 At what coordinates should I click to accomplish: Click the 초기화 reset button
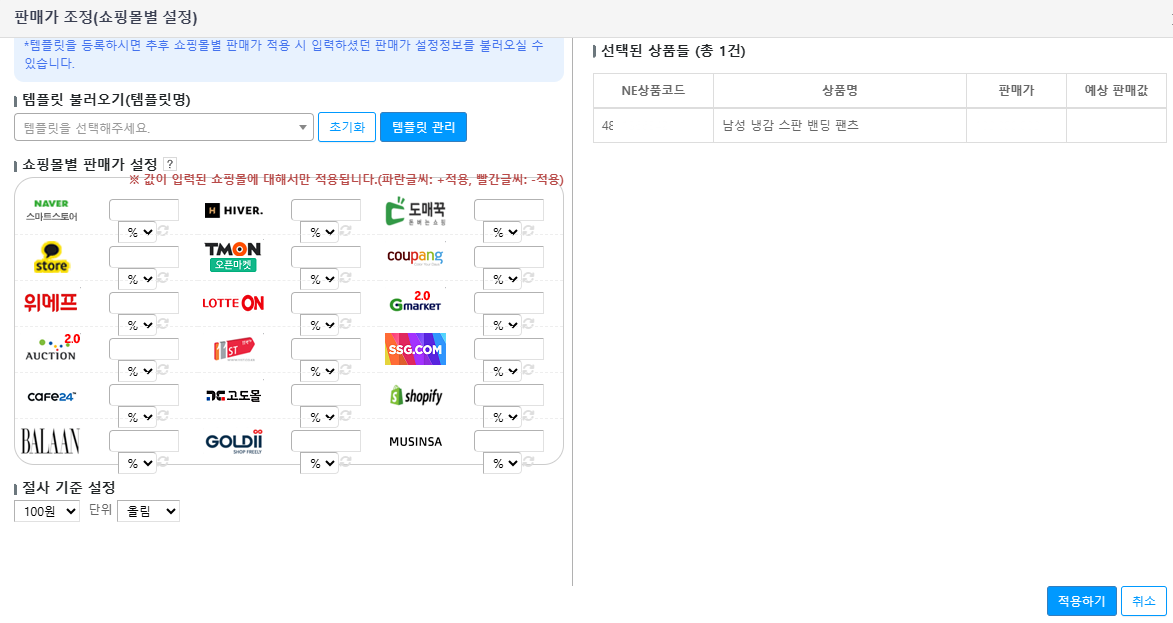347,127
